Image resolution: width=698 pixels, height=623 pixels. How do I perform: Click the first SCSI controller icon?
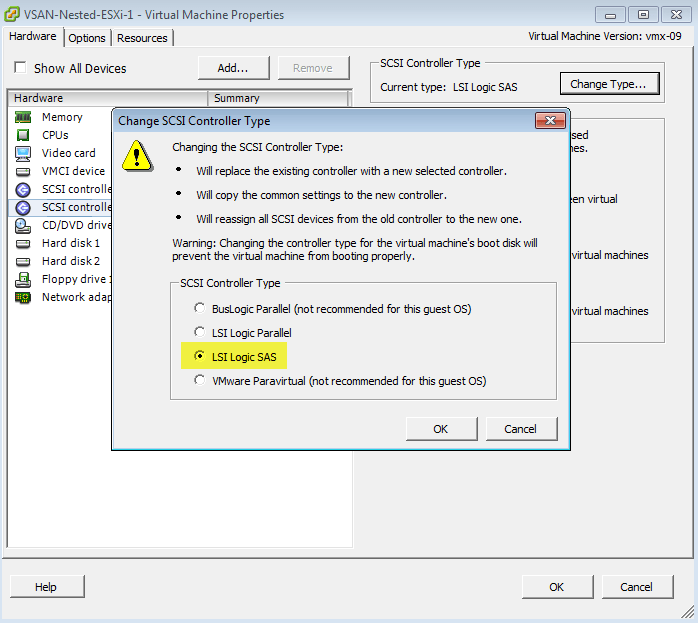pyautogui.click(x=23, y=190)
